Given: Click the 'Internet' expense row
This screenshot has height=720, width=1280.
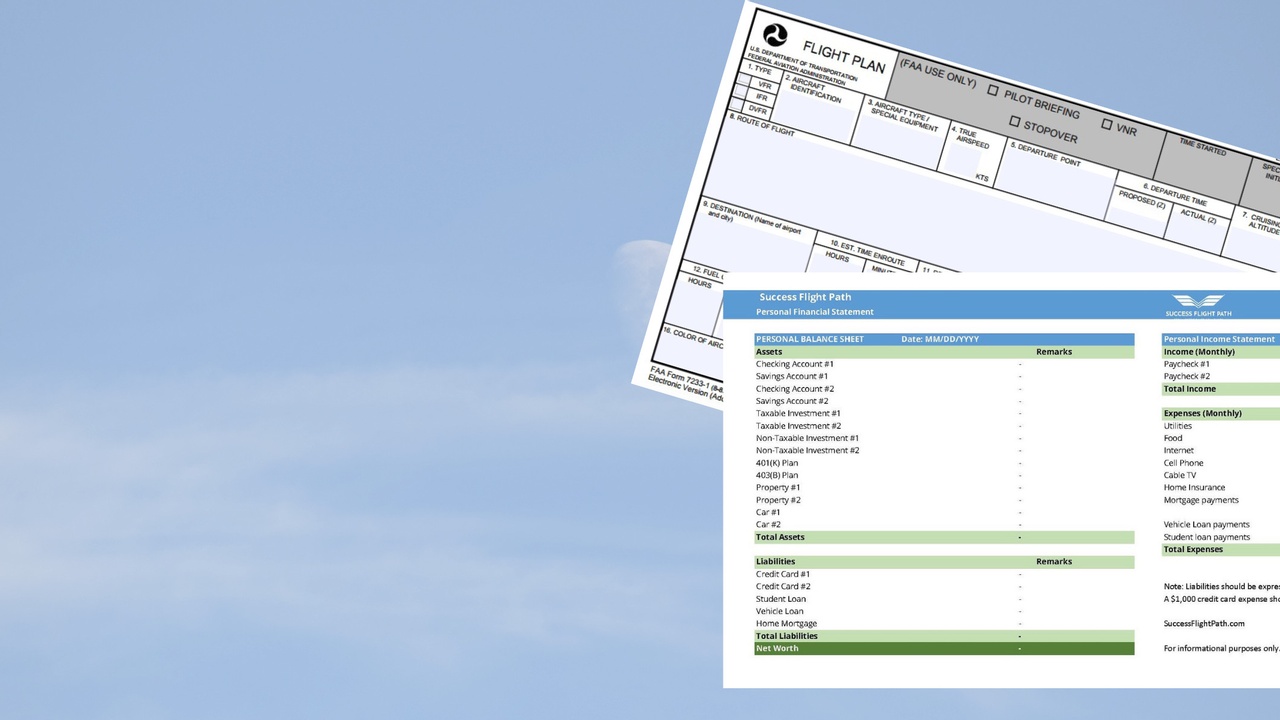Looking at the screenshot, I should 1220,450.
